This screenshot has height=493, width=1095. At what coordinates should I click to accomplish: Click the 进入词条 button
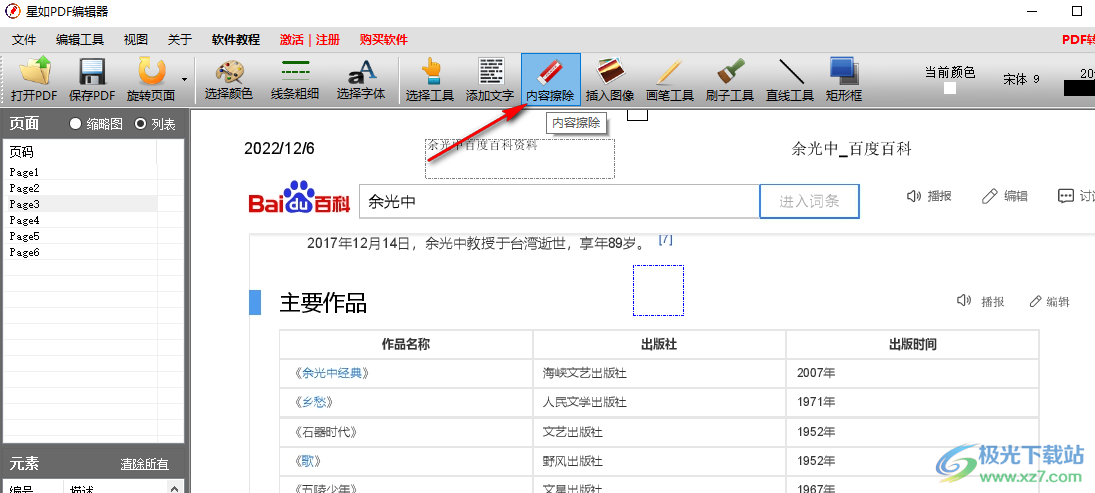point(809,202)
